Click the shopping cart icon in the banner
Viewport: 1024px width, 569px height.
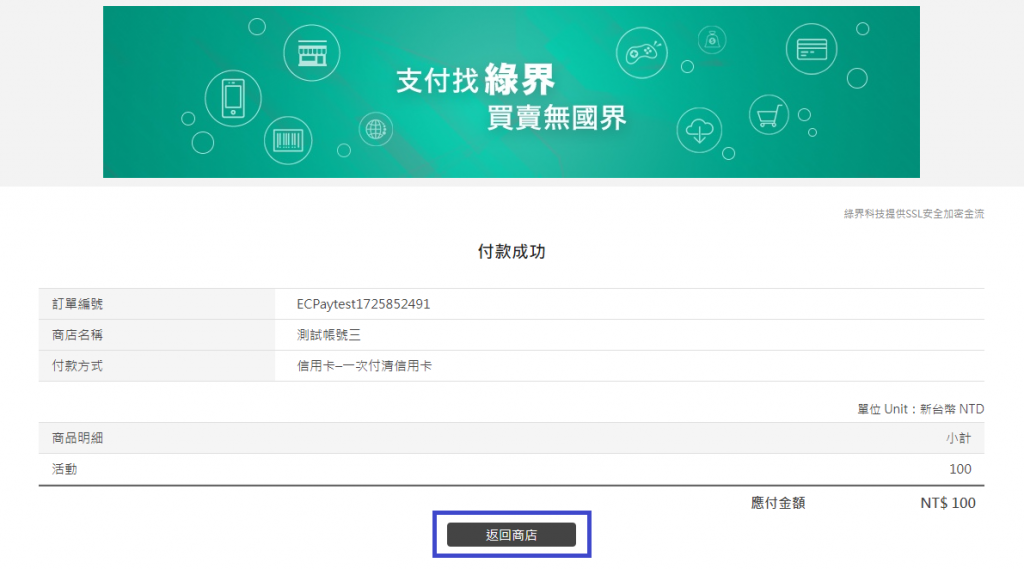click(x=769, y=115)
